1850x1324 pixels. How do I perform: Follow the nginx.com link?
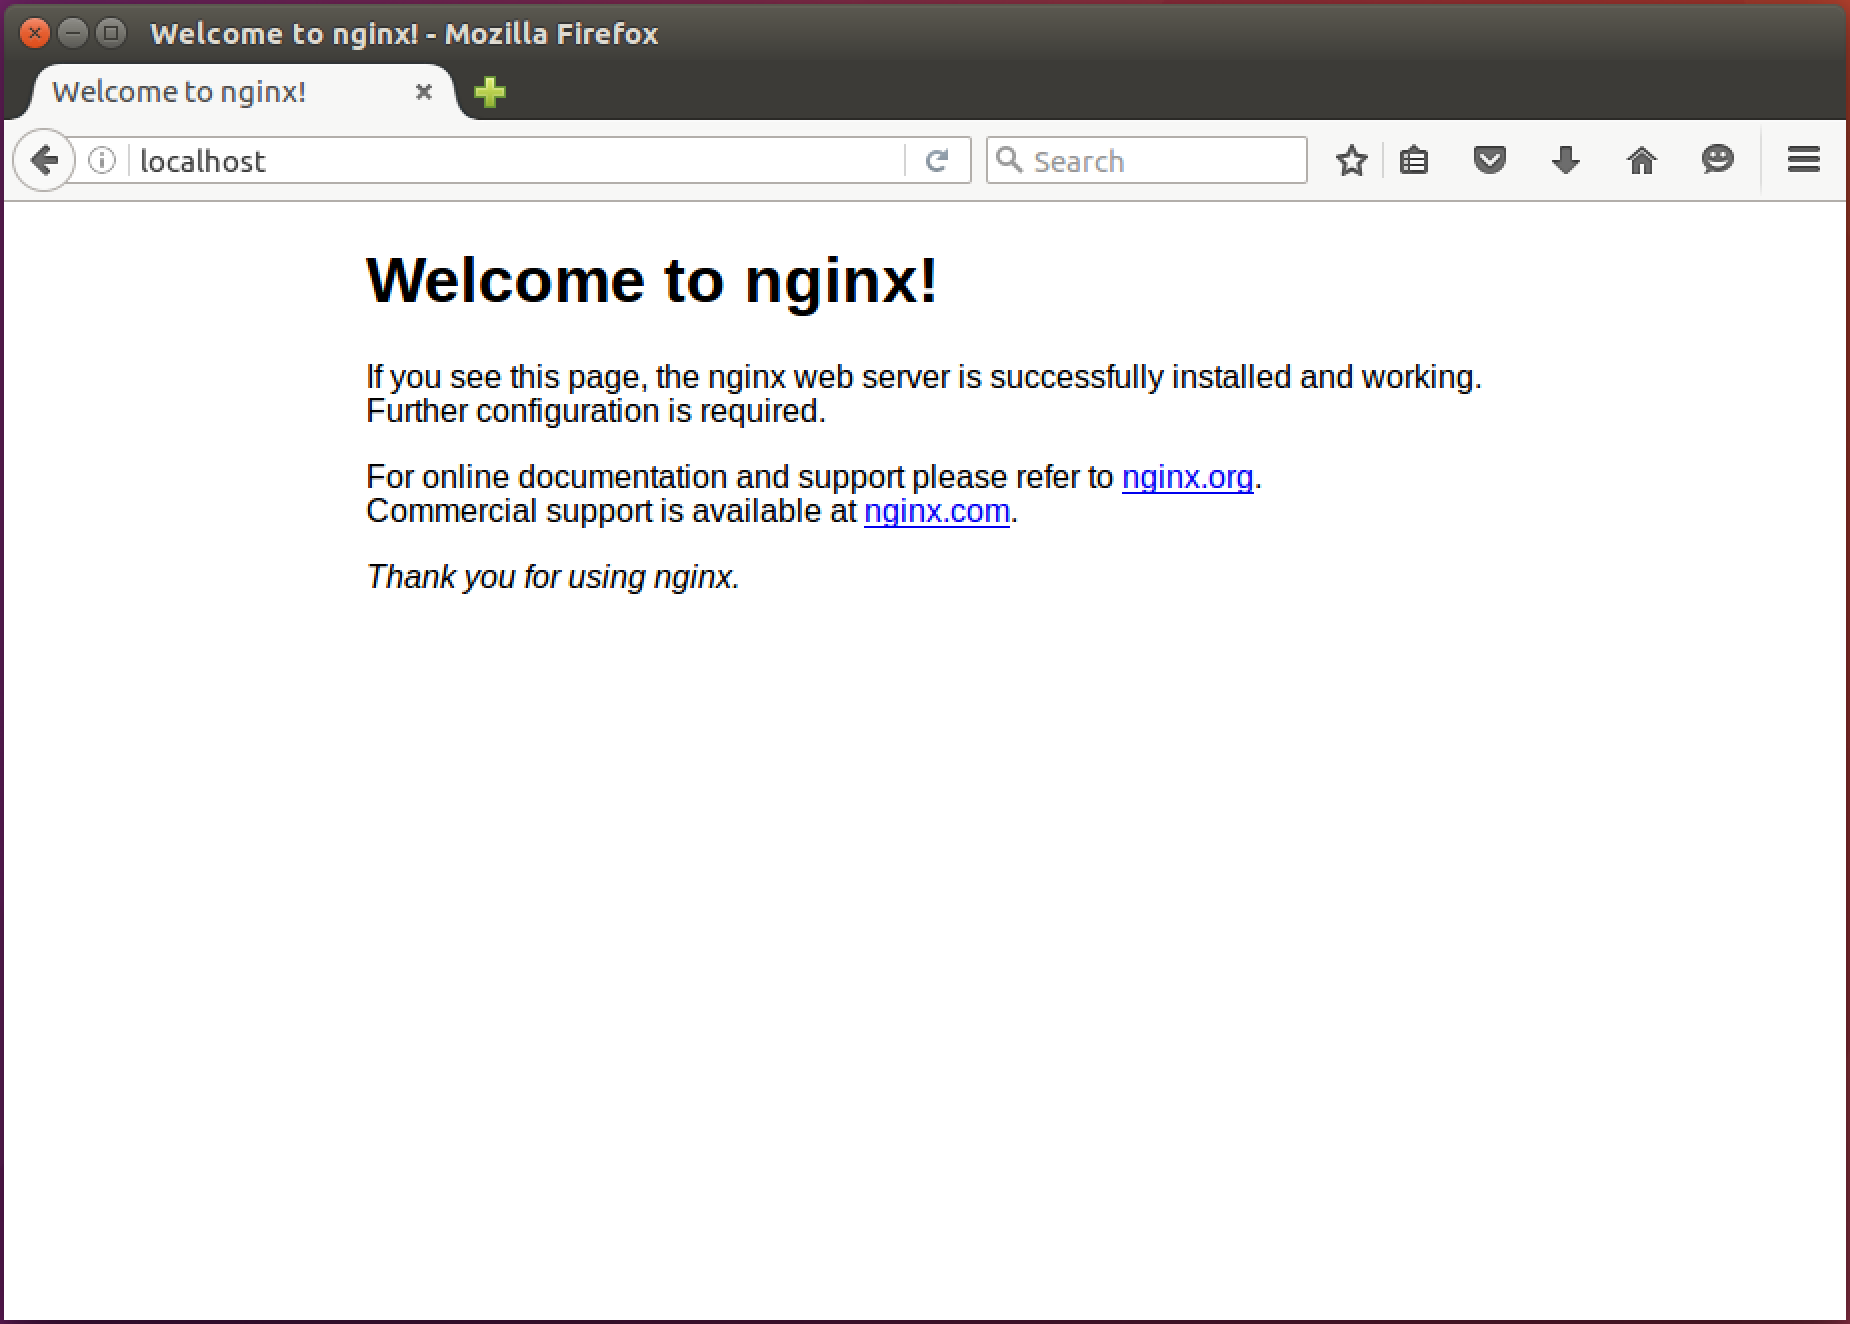937,511
